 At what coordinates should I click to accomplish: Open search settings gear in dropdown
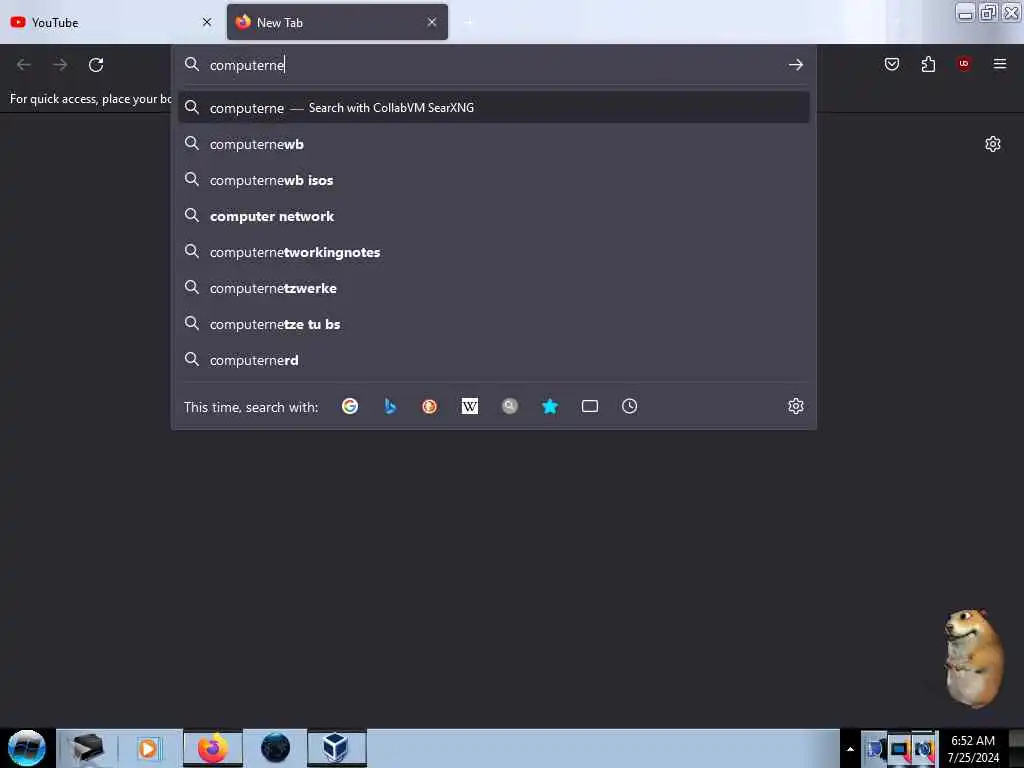coord(795,406)
